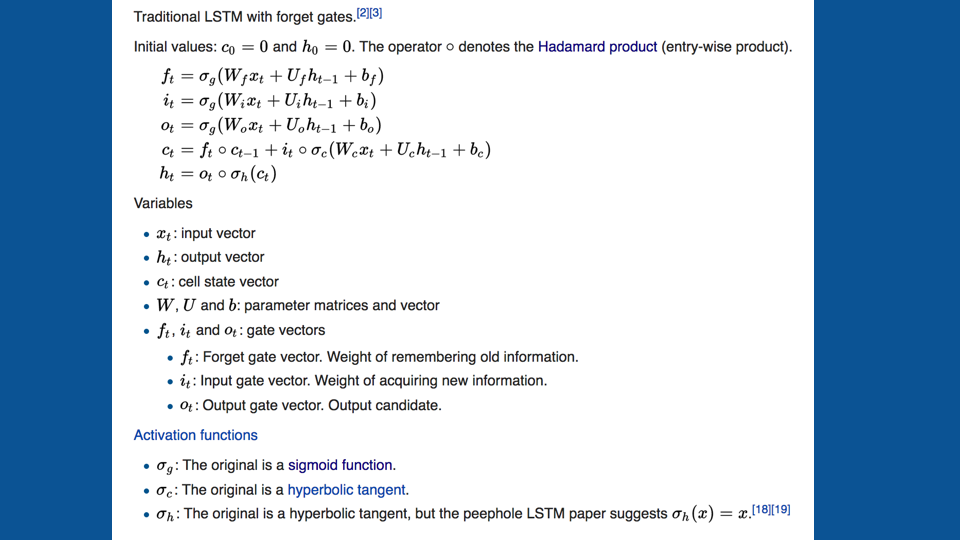Open the Hadamard product link
The width and height of the screenshot is (960, 540).
tap(597, 47)
